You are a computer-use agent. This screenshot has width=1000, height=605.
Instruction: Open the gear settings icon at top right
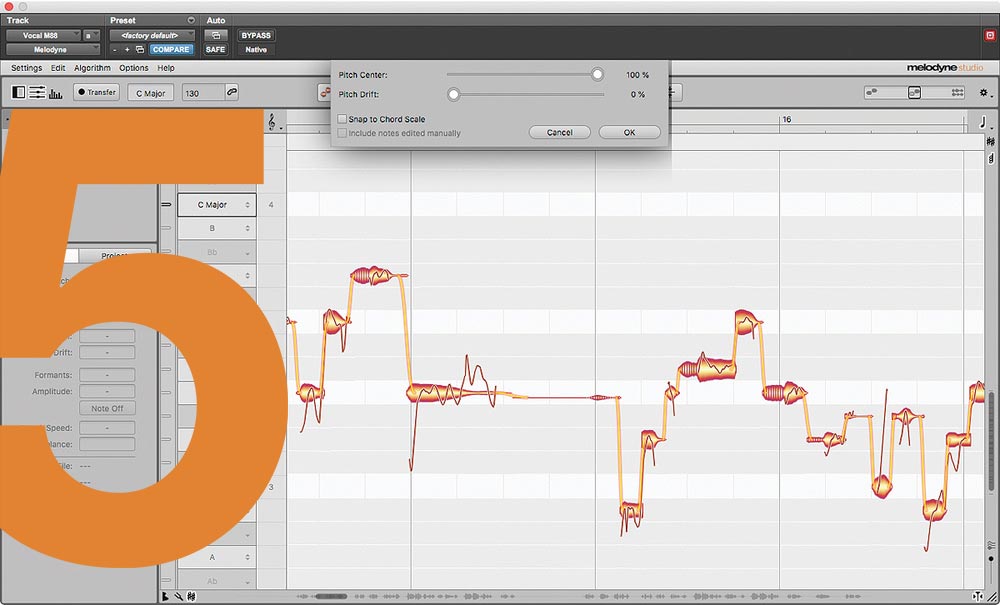(x=981, y=93)
